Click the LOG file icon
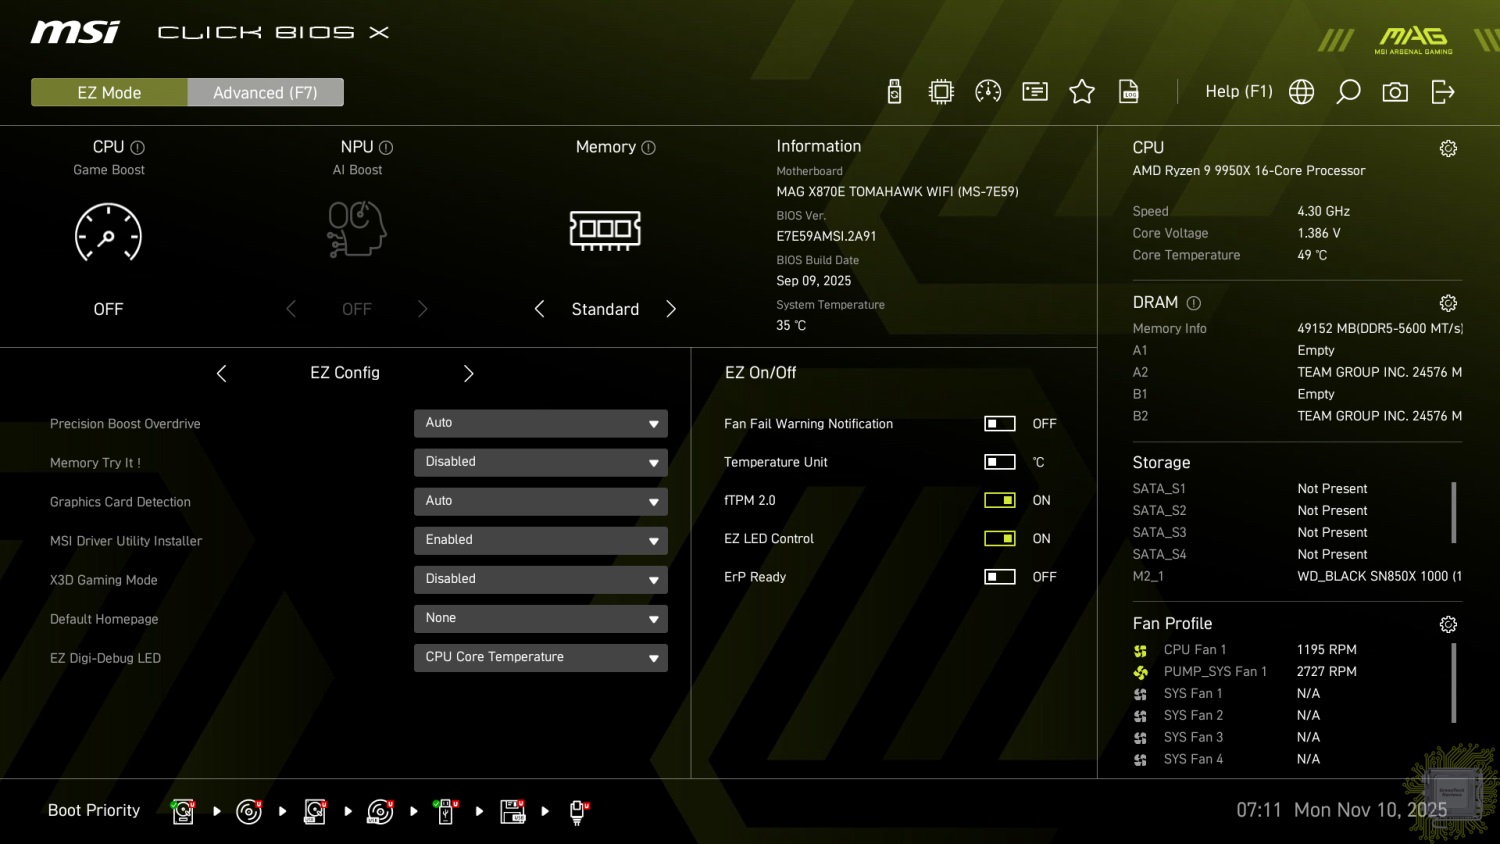1500x844 pixels. [1129, 92]
